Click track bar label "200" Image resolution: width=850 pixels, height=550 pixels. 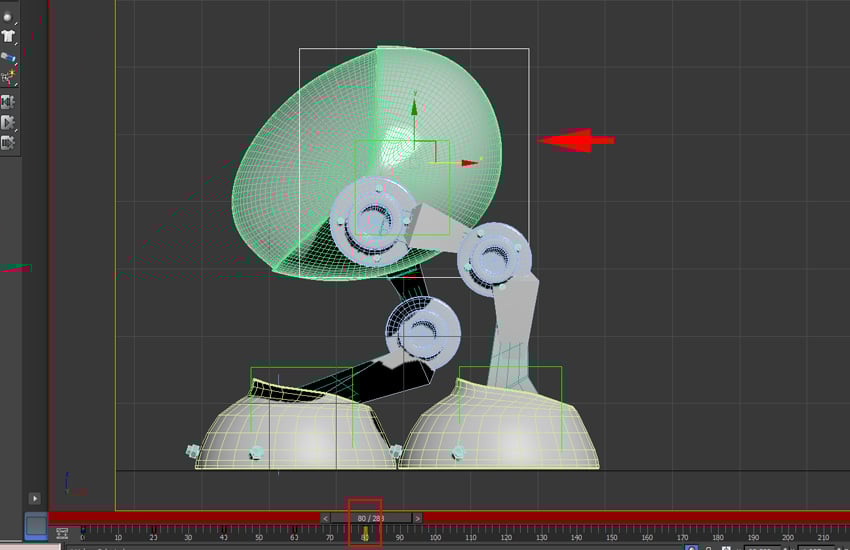788,538
